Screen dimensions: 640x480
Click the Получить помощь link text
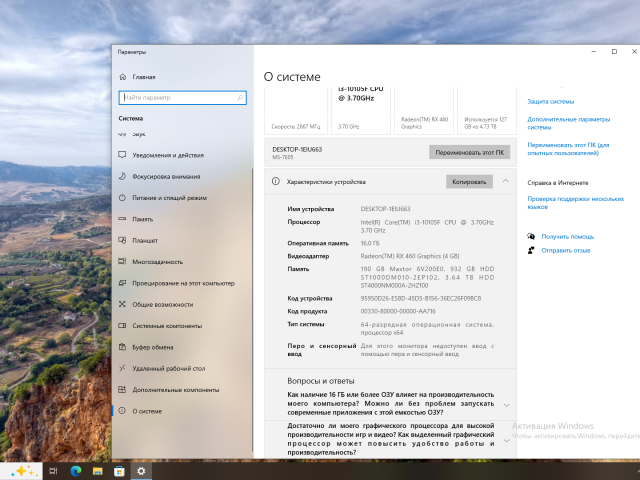[x=567, y=236]
